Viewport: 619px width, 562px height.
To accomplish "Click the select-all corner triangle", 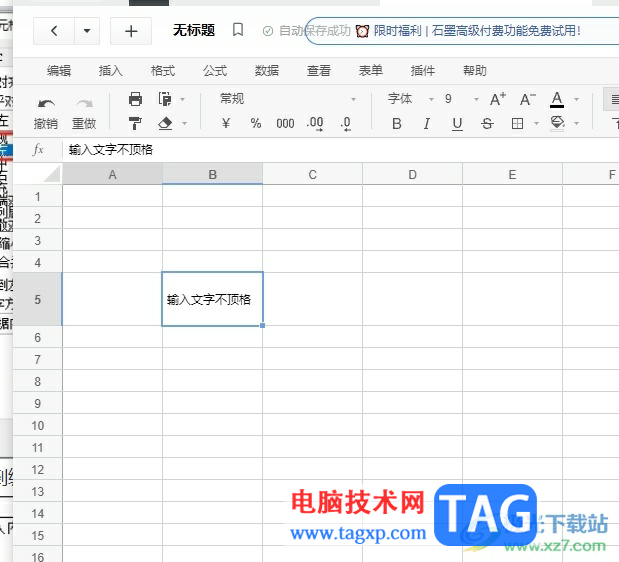I will click(x=53, y=174).
